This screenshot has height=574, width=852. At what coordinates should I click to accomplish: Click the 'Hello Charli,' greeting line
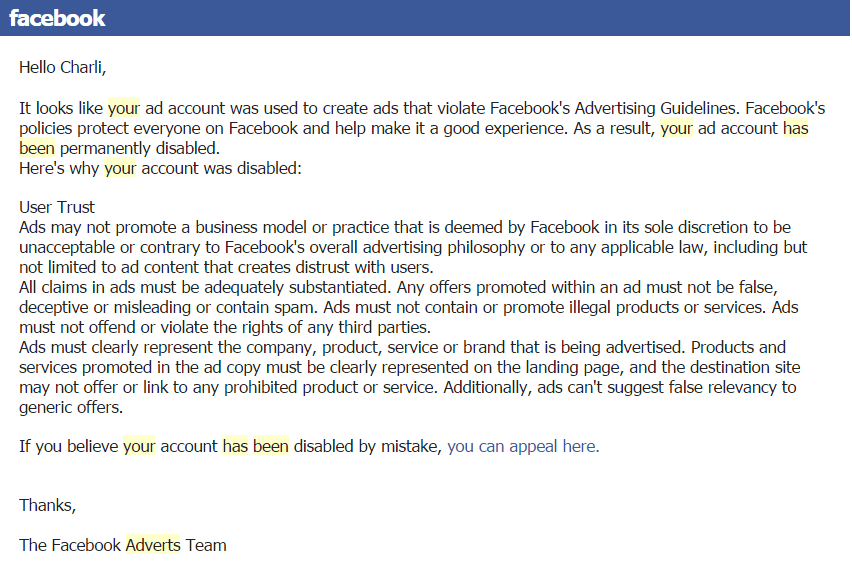[62, 67]
